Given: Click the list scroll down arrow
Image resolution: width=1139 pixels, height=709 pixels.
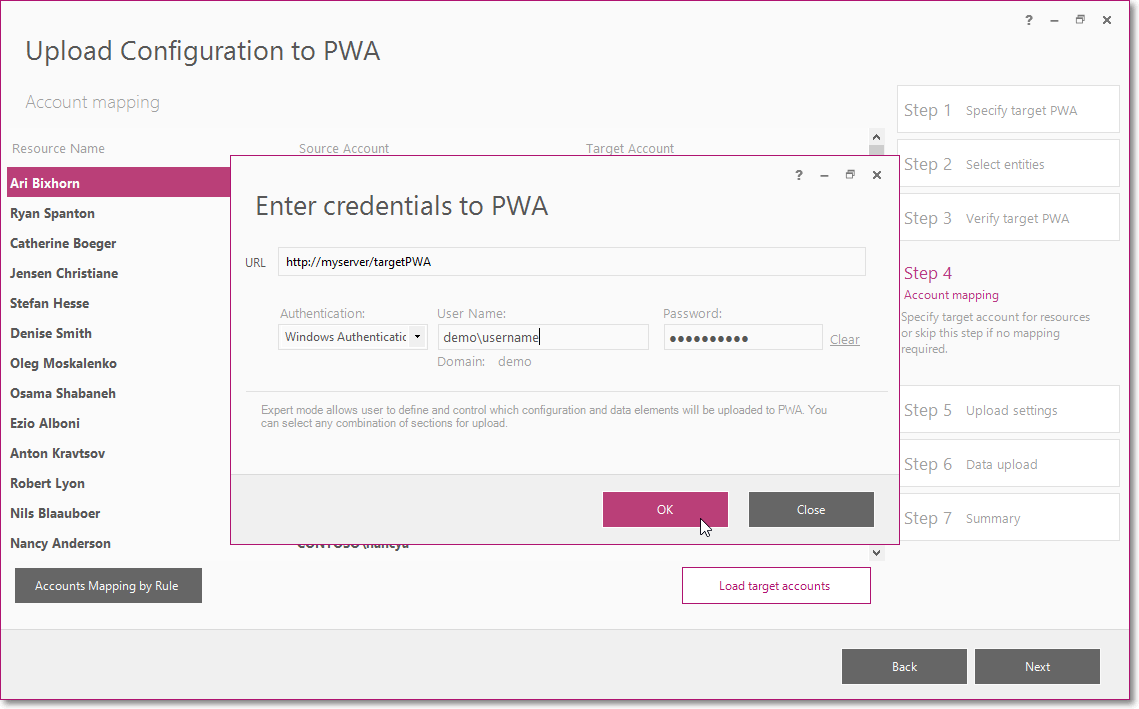Looking at the screenshot, I should coord(876,553).
